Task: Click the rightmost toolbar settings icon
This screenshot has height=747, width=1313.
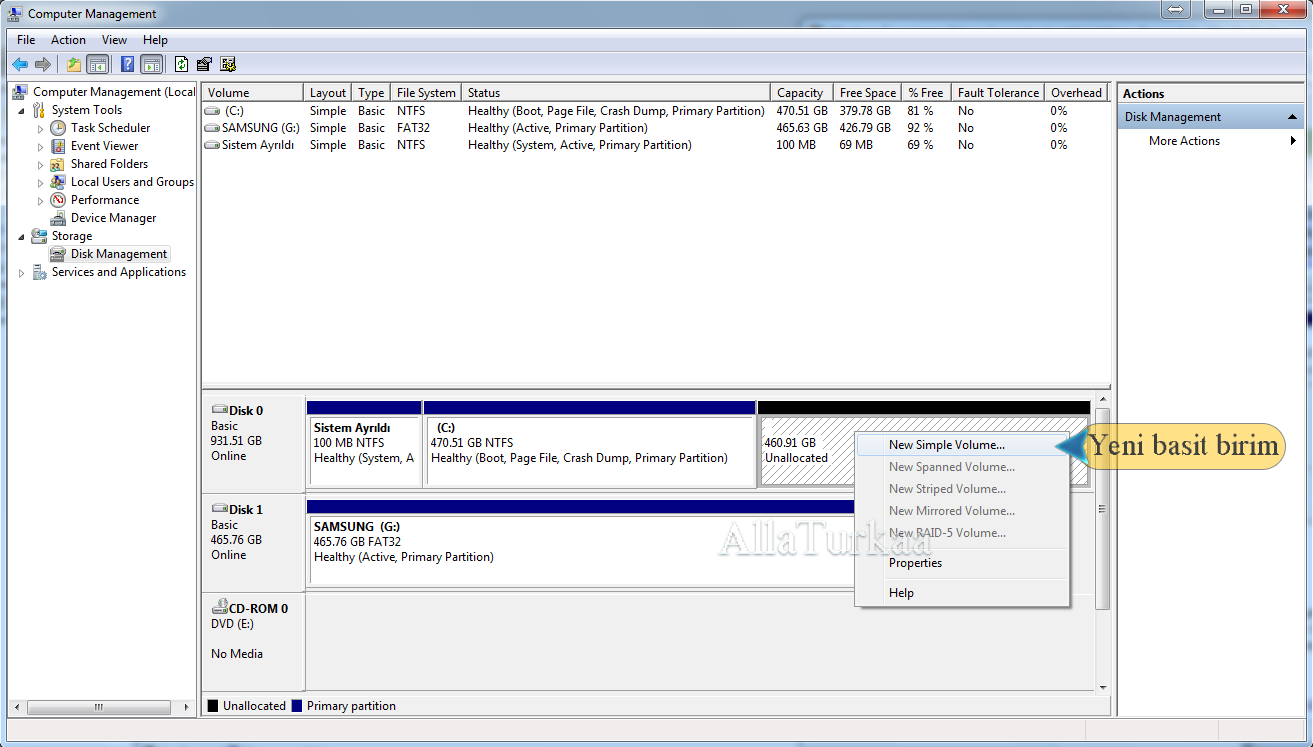Action: (x=228, y=64)
